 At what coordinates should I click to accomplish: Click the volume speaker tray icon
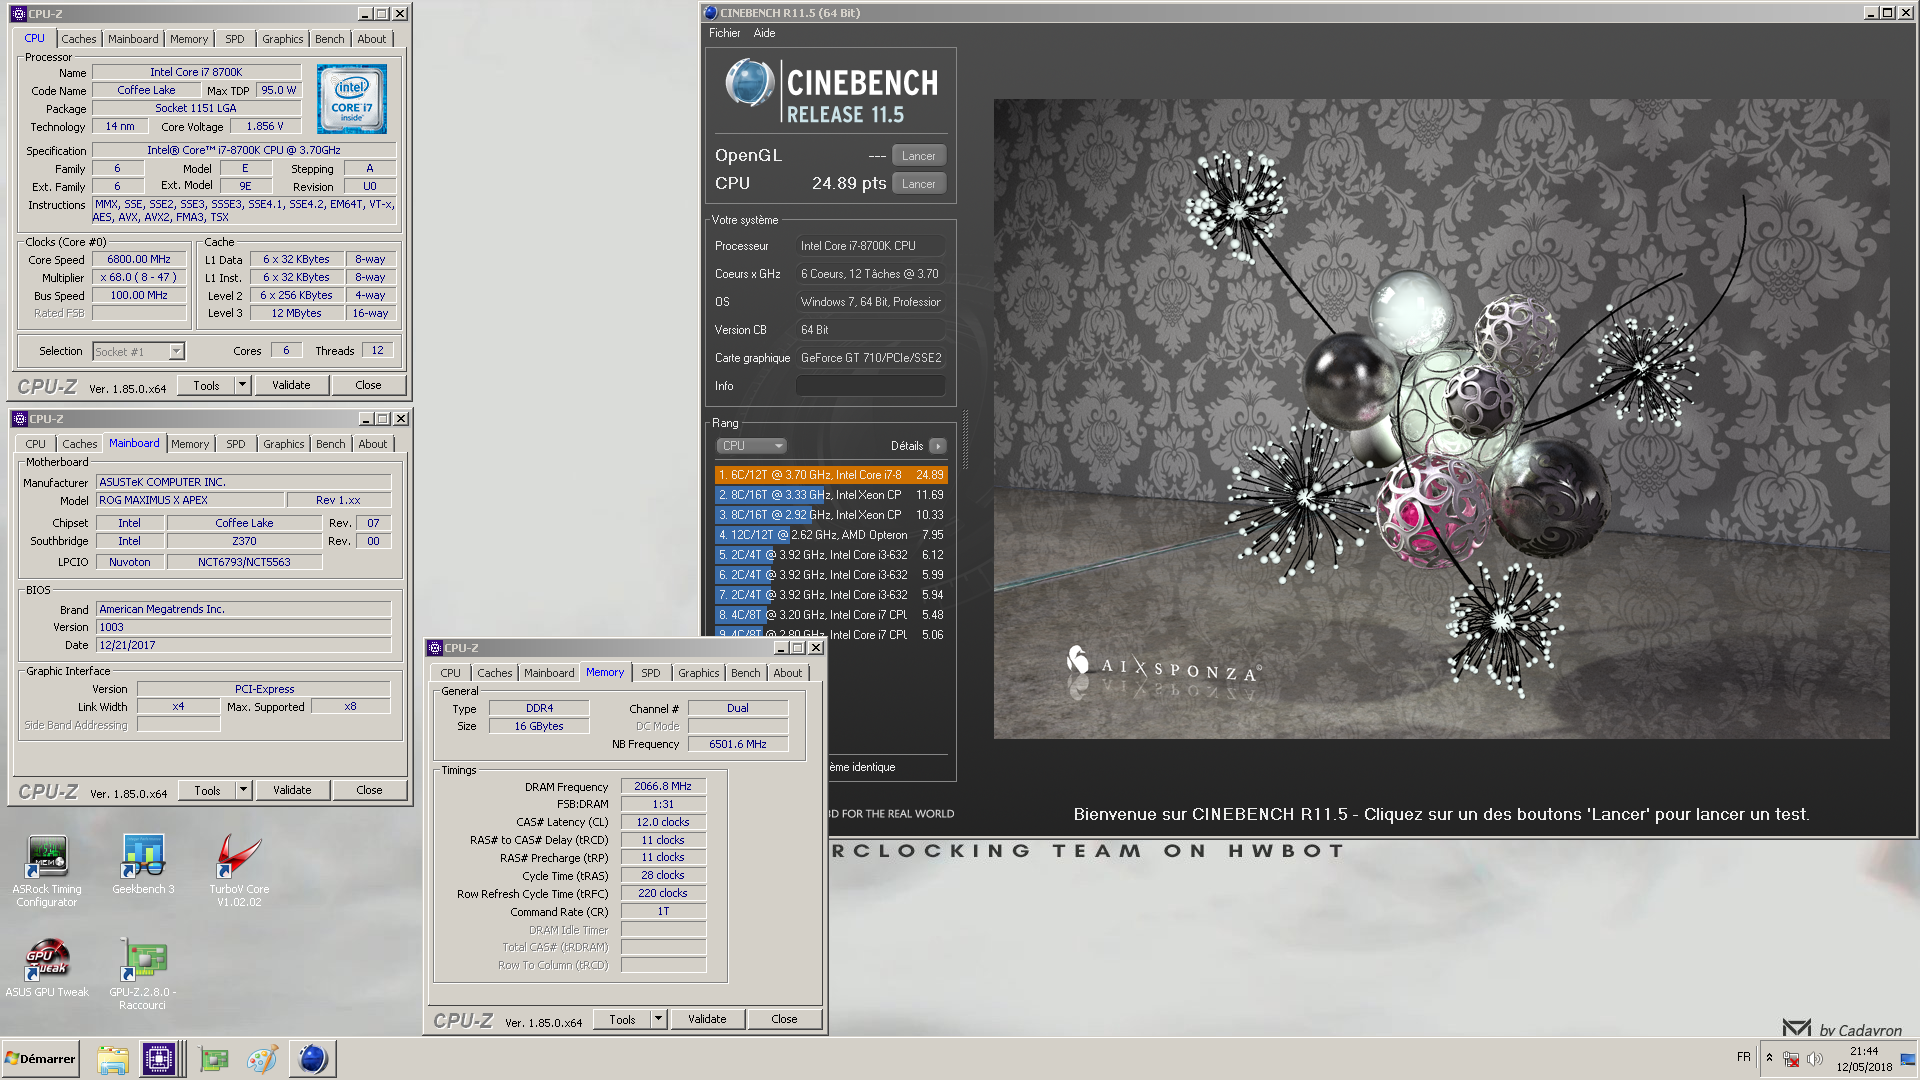click(1815, 1059)
